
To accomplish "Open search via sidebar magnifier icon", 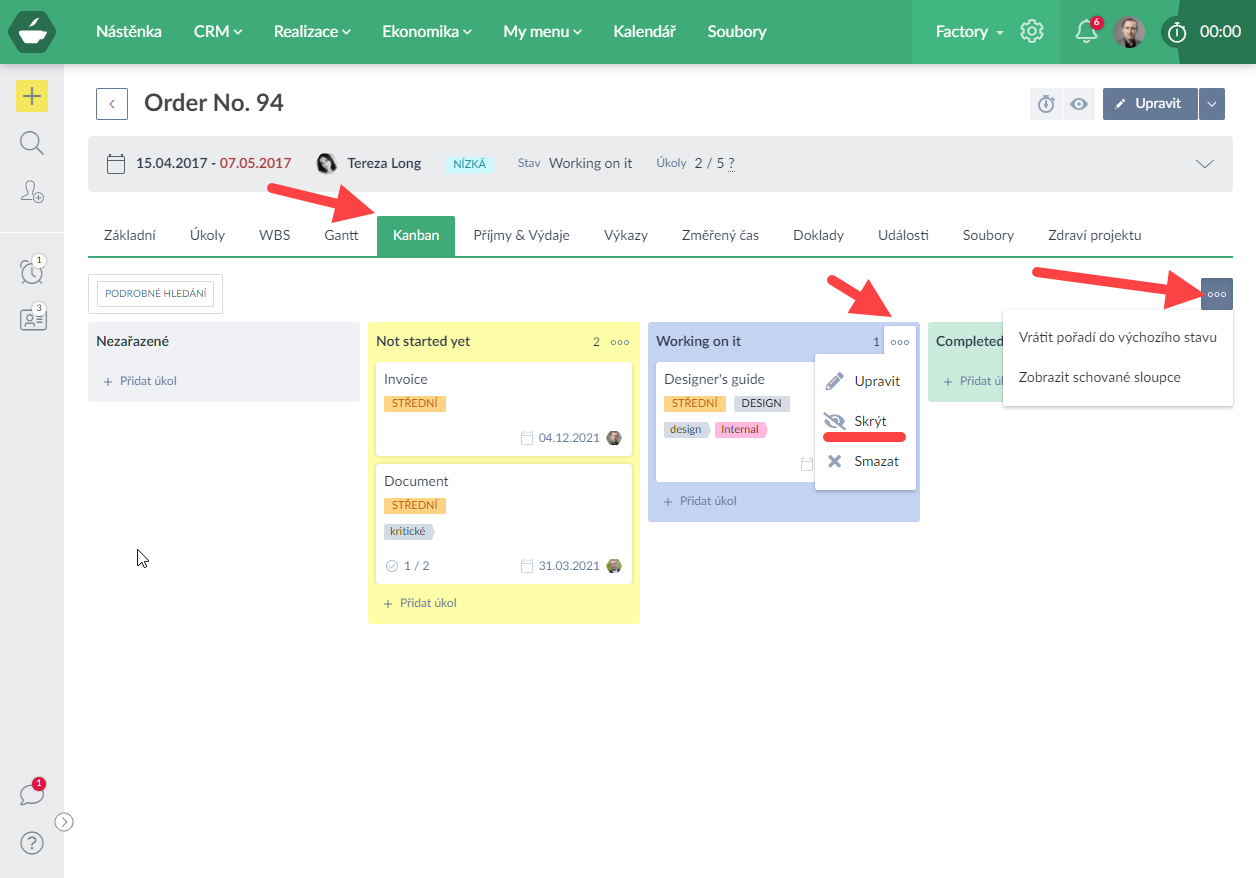I will coord(32,143).
